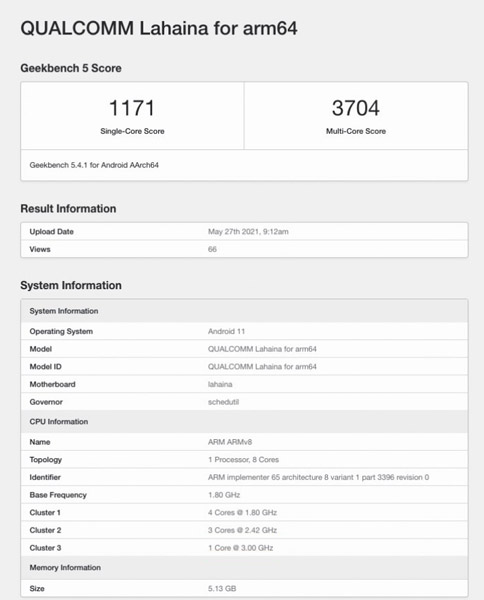Select the value 4 Cores @ 1.80 GHz
Image resolution: width=484 pixels, height=600 pixels.
click(242, 512)
